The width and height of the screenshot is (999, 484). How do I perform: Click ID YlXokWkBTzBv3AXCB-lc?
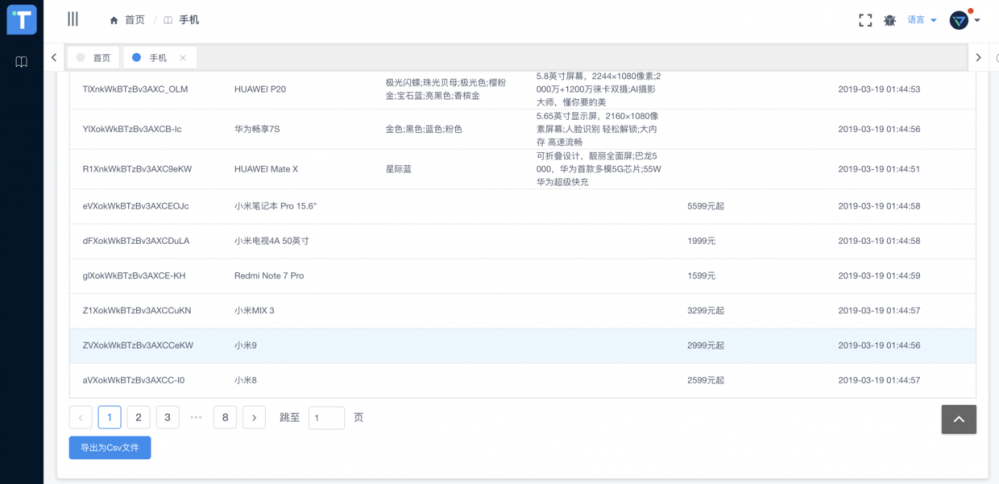pyautogui.click(x=133, y=129)
